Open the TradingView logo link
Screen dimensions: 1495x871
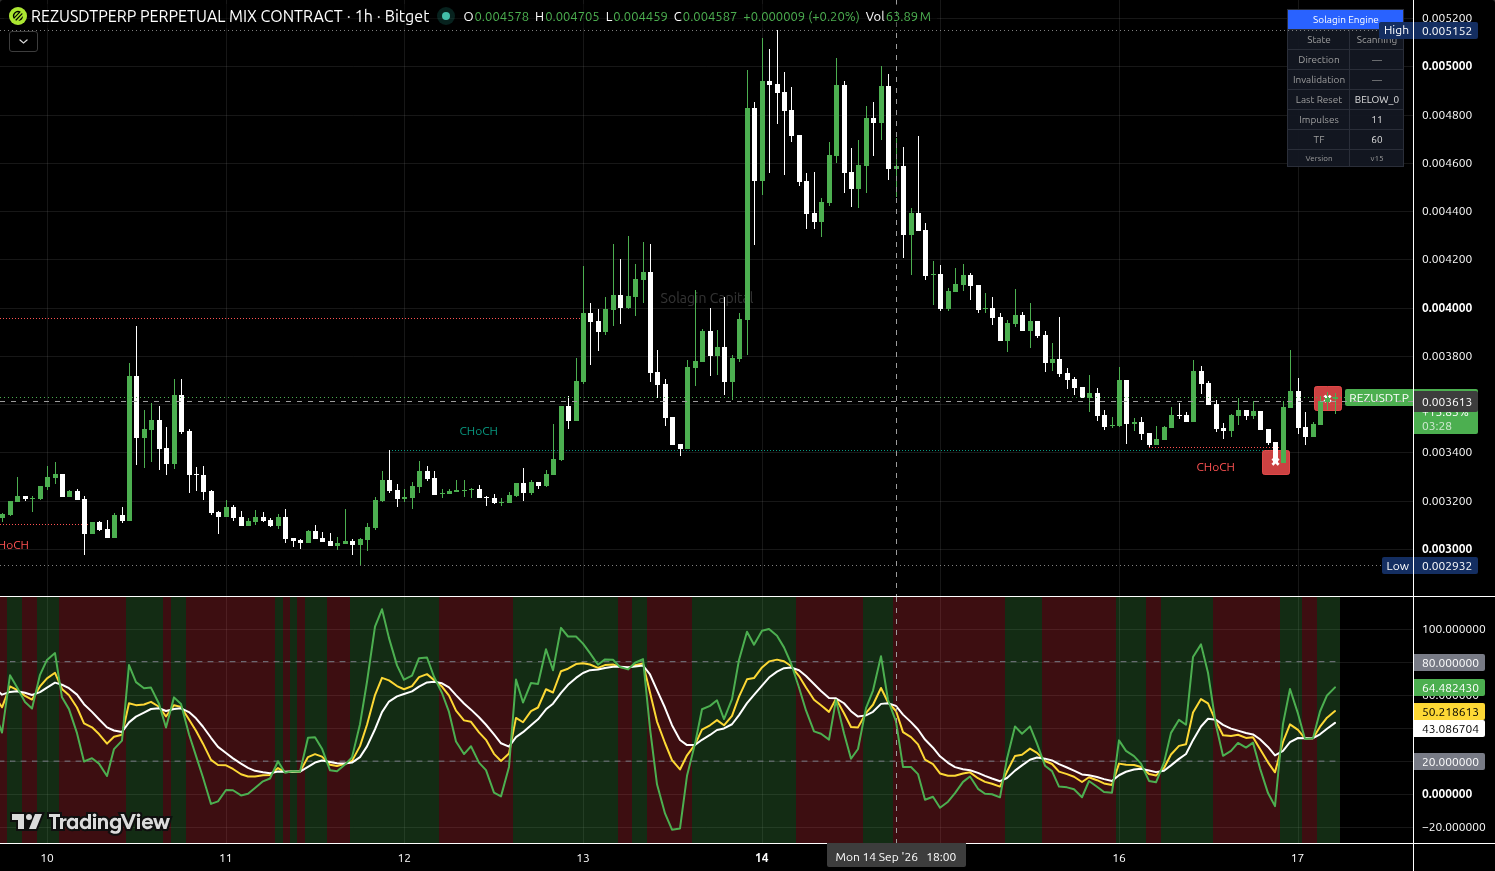(91, 822)
